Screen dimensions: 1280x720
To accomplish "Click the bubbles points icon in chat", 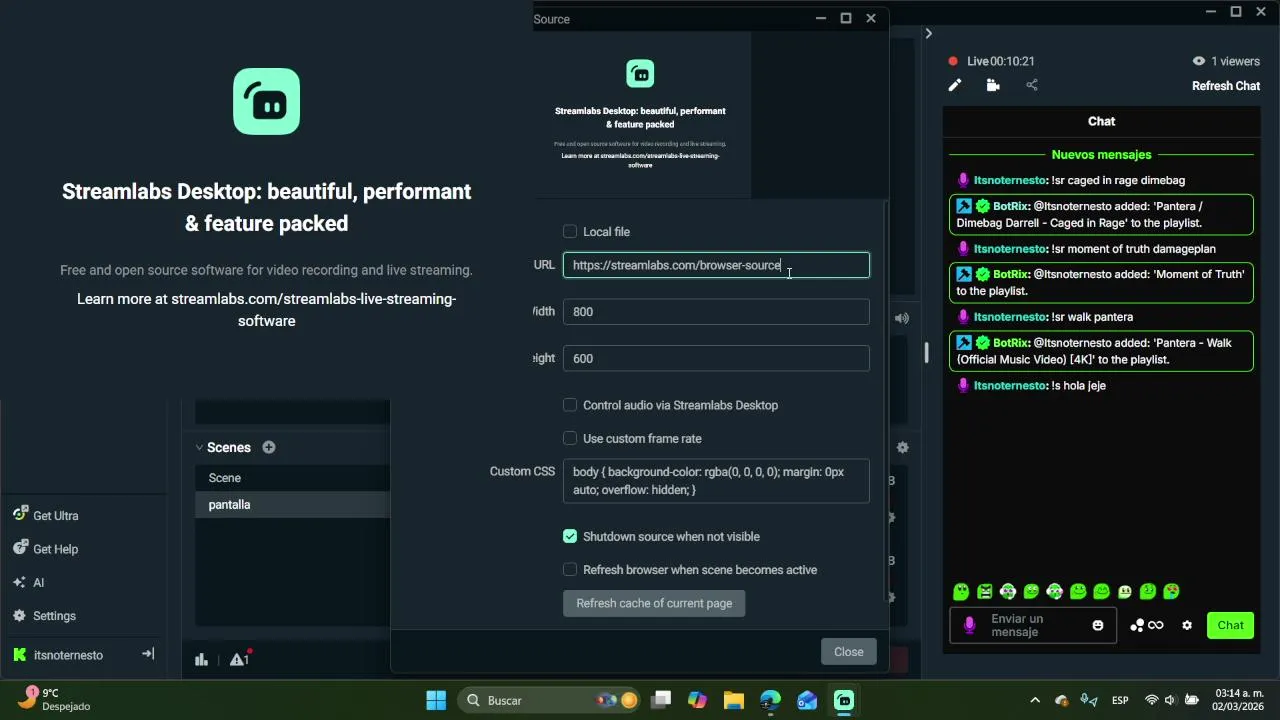I will point(1137,626).
